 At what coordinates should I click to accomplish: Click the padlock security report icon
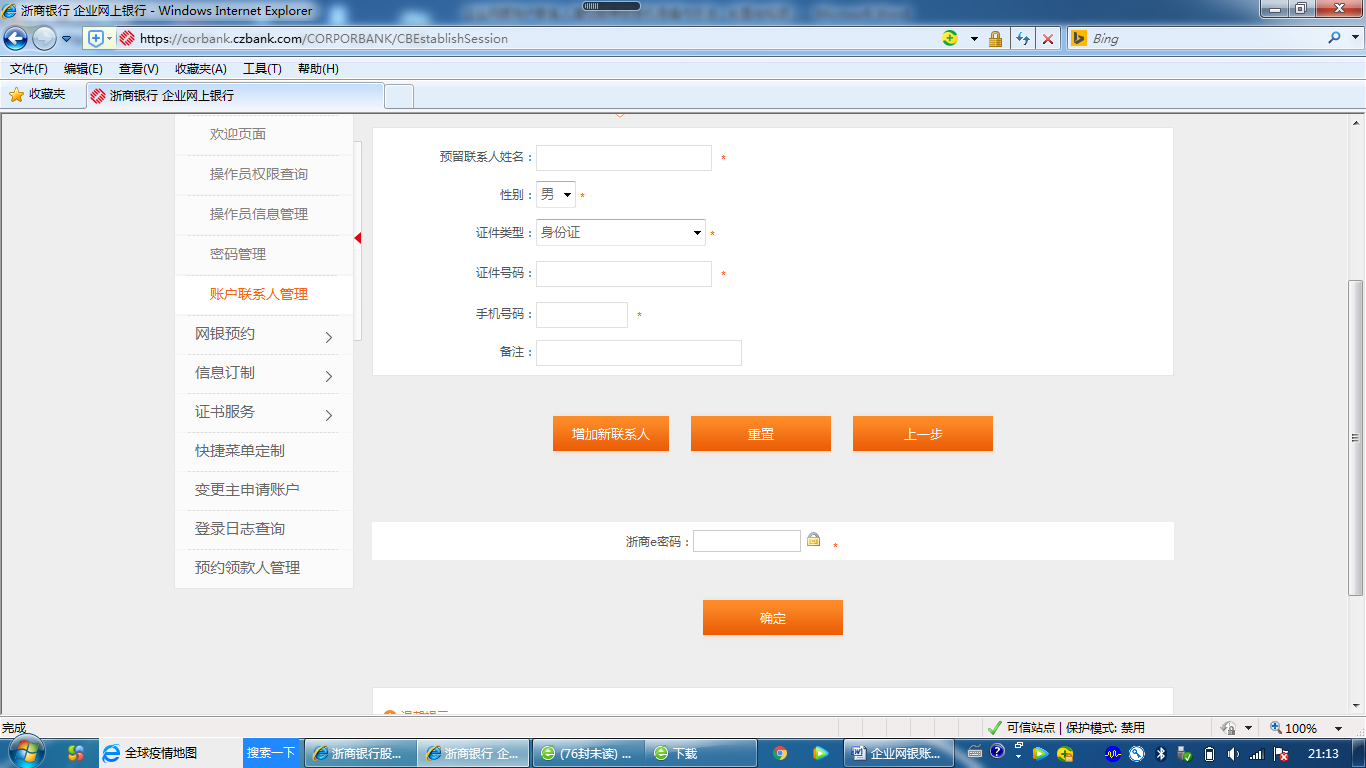tap(995, 38)
